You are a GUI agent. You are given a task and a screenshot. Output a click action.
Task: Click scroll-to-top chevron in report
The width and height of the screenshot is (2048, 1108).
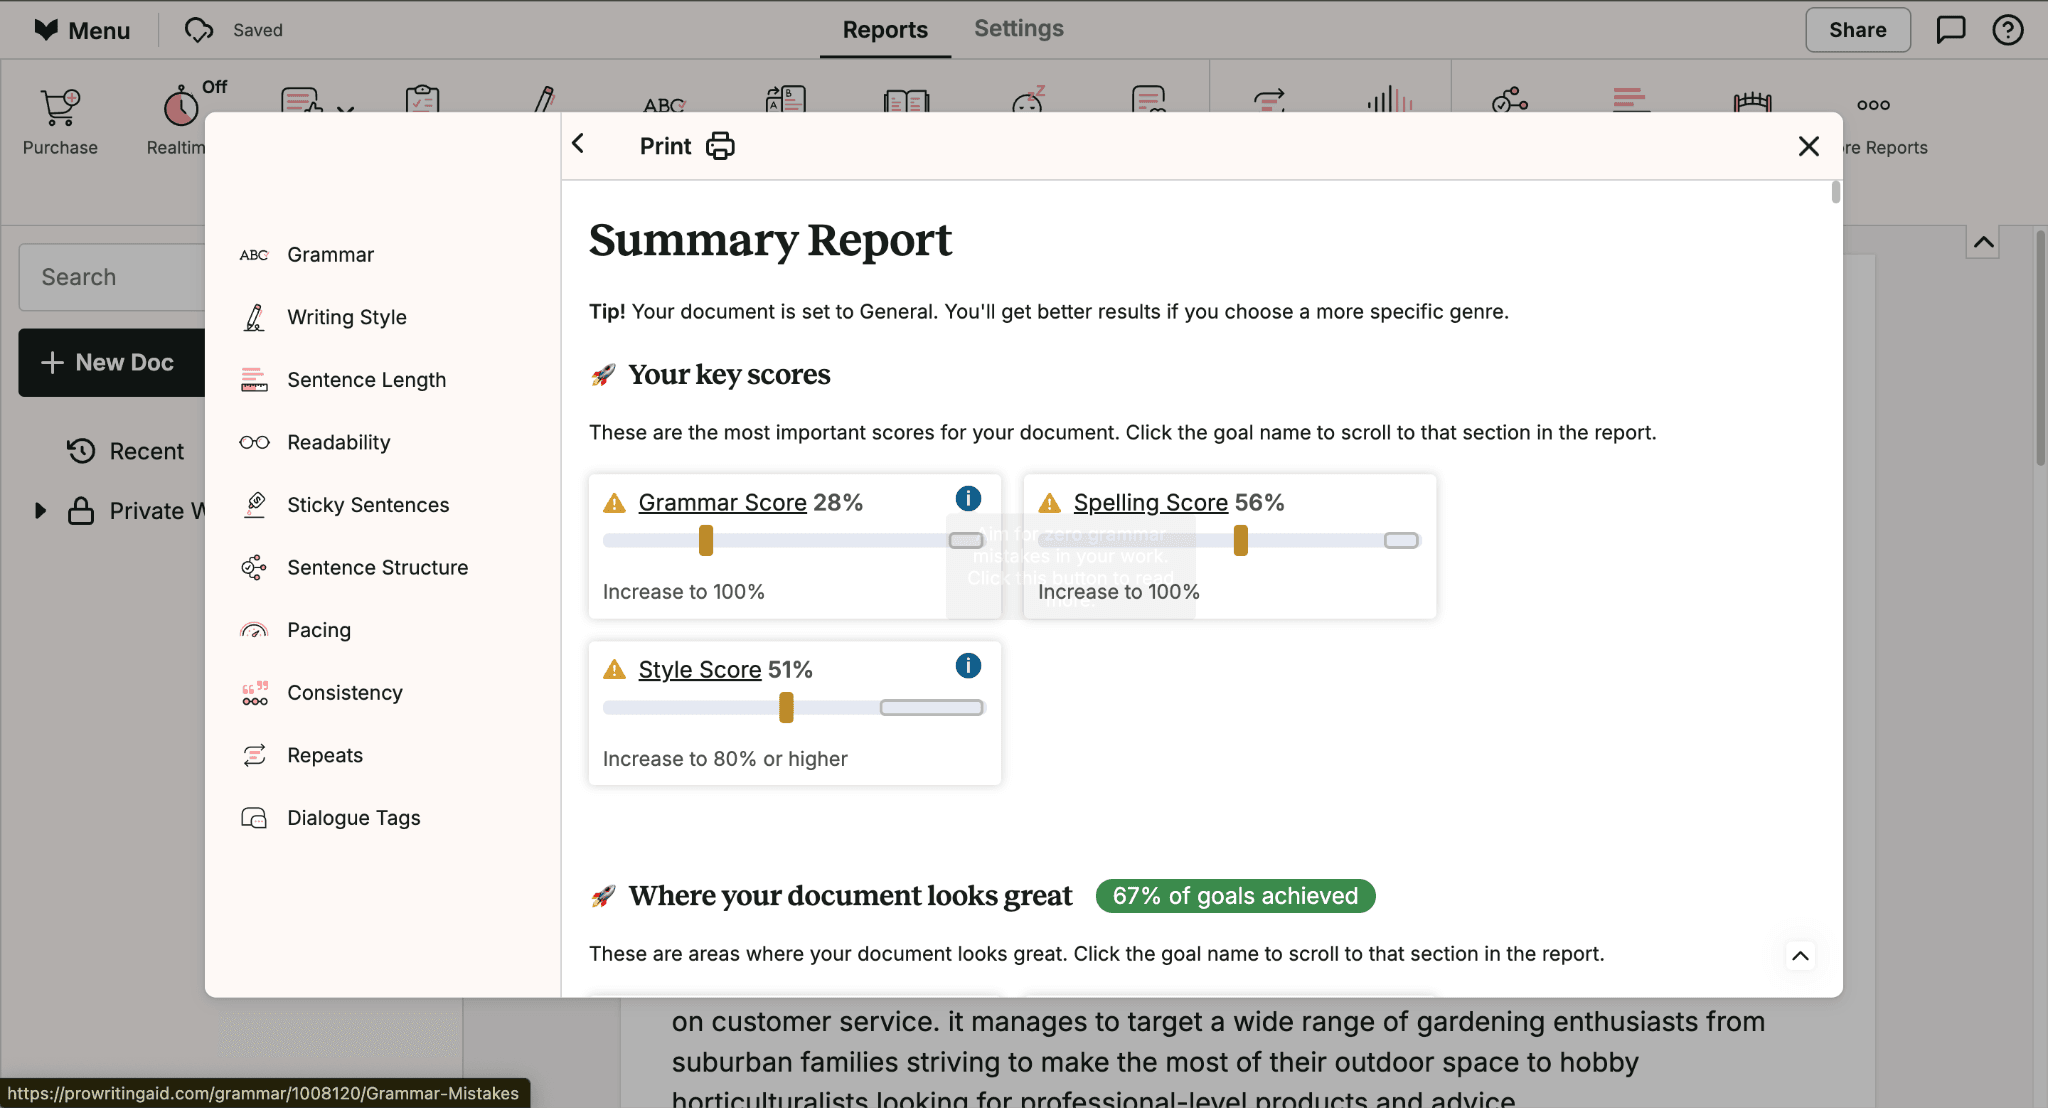(1800, 956)
